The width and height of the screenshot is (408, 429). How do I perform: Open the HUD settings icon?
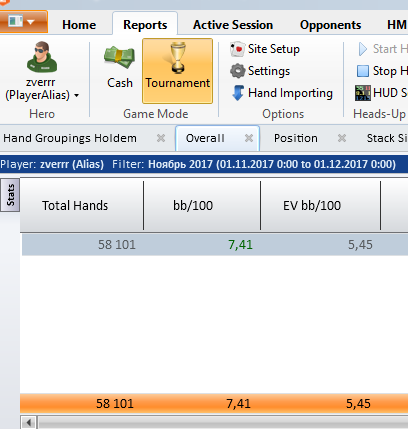pyautogui.click(x=363, y=93)
